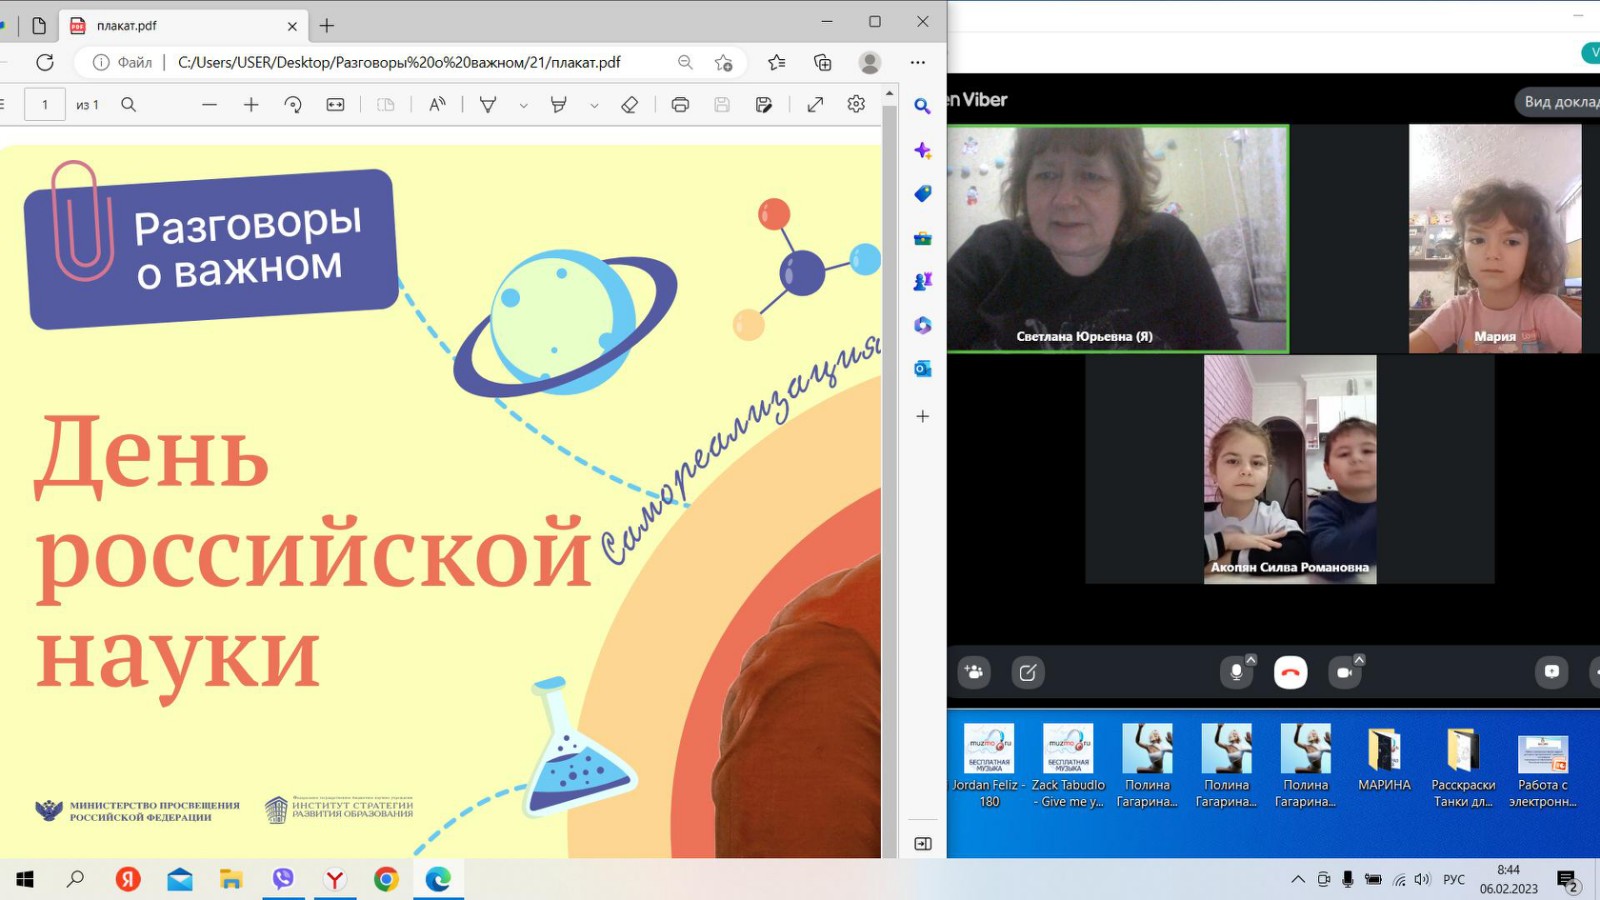The height and width of the screenshot is (900, 1600).
Task: Add a site to Edge sidebar
Action: tap(923, 416)
